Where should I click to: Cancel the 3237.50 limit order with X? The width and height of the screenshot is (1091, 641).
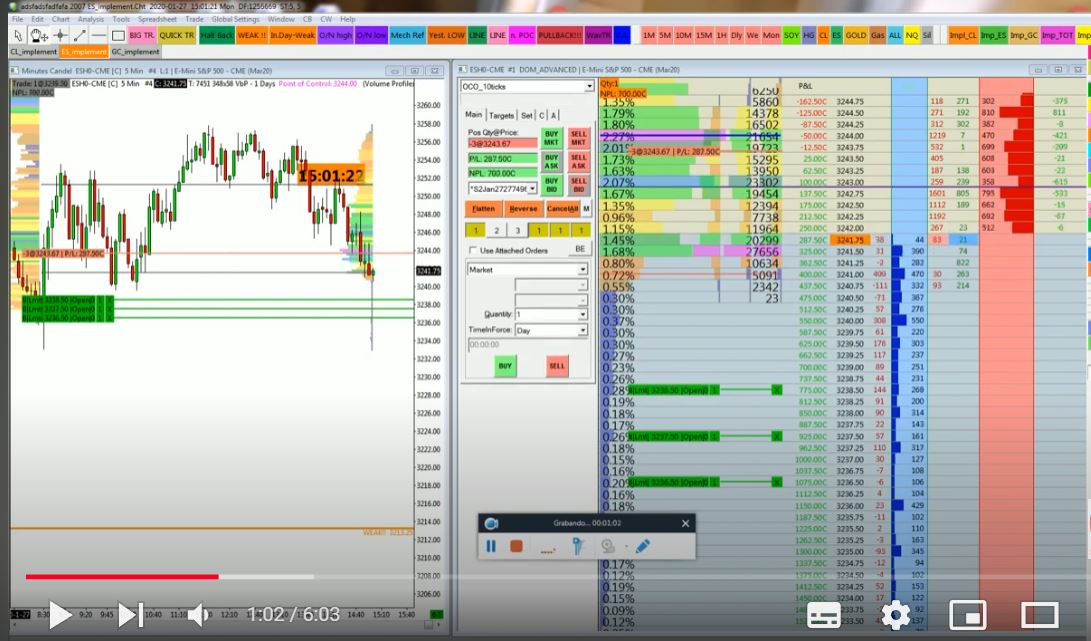click(777, 436)
